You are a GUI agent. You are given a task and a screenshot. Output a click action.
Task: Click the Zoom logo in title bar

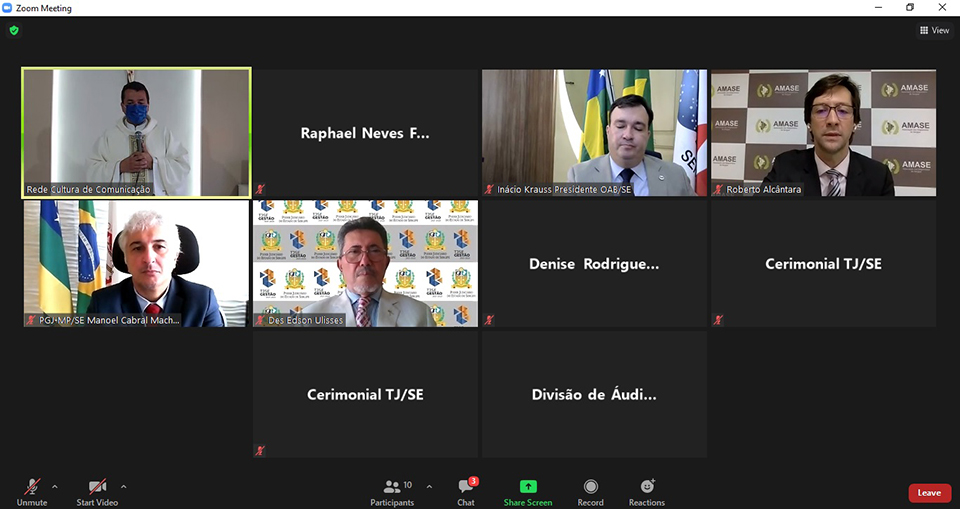(8, 8)
